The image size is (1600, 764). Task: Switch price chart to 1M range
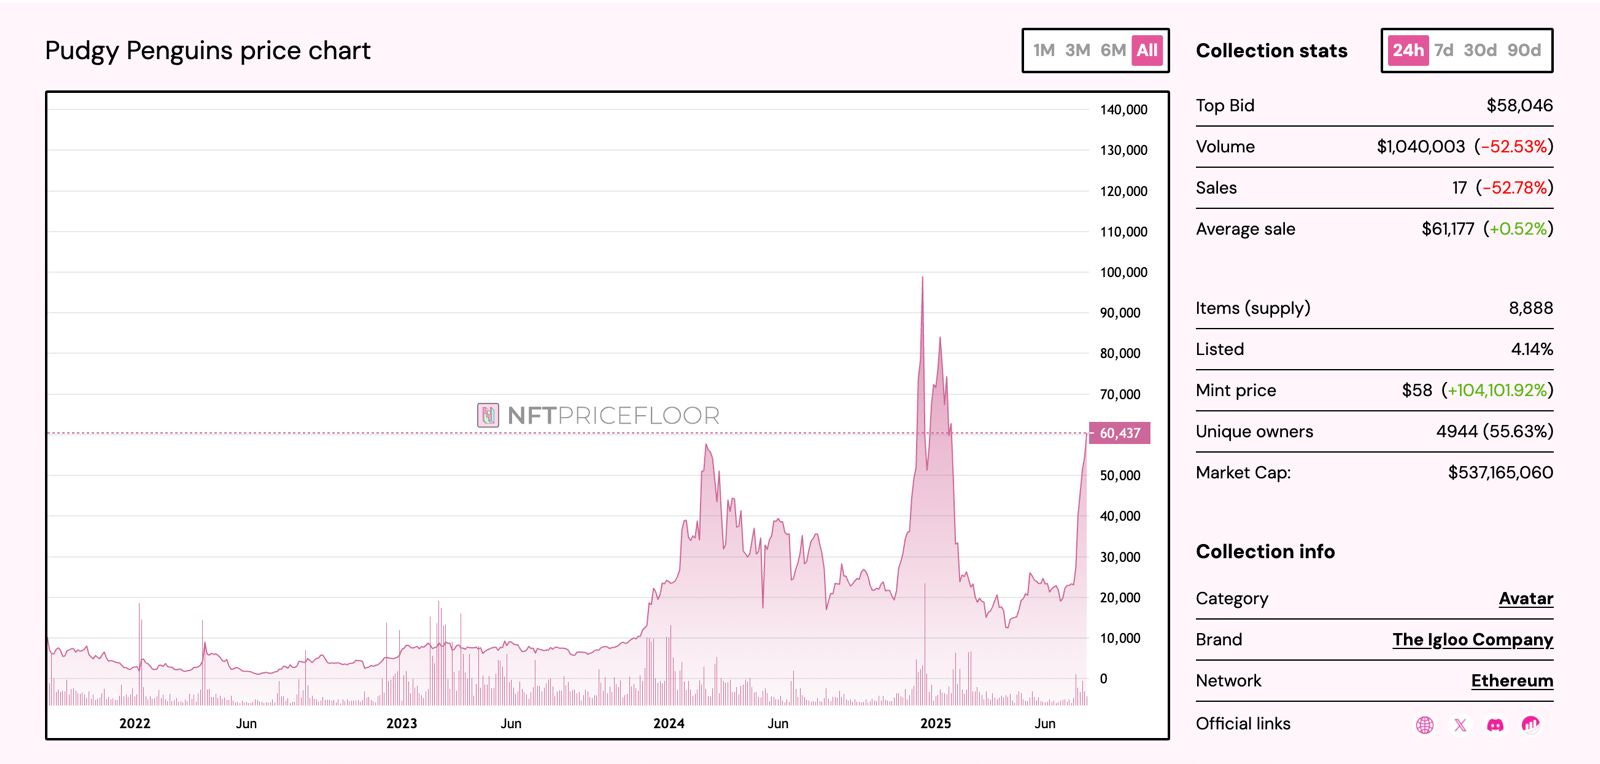1044,50
